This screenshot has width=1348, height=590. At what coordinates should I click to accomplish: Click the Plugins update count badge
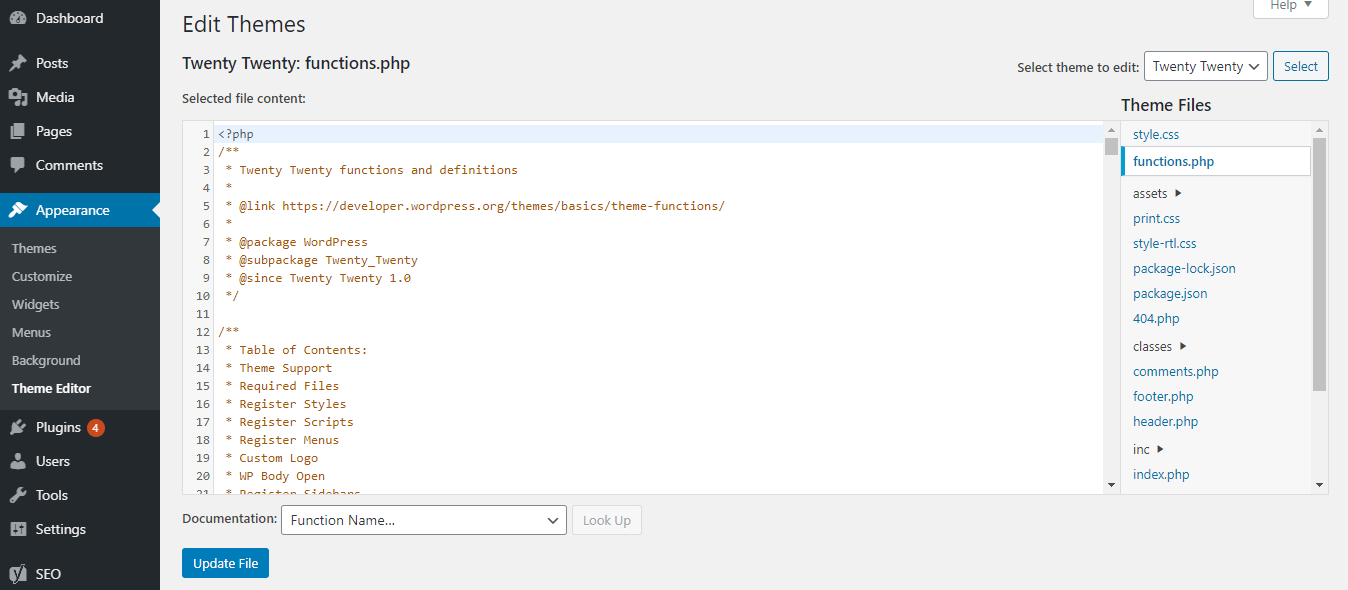(x=95, y=427)
